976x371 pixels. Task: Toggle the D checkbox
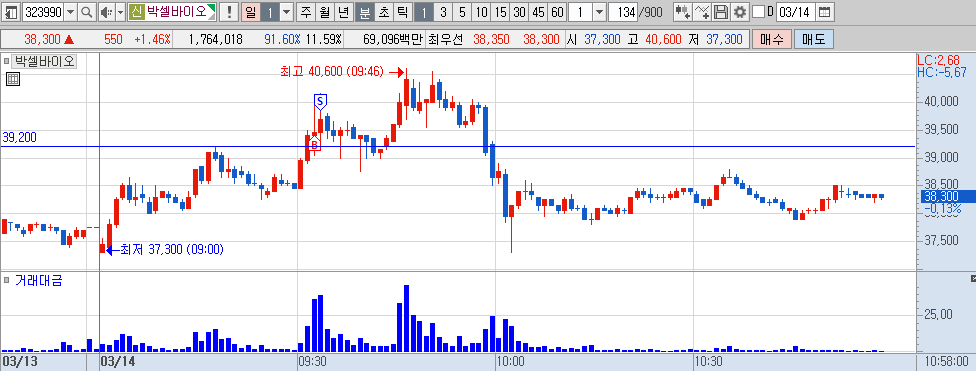coord(758,12)
